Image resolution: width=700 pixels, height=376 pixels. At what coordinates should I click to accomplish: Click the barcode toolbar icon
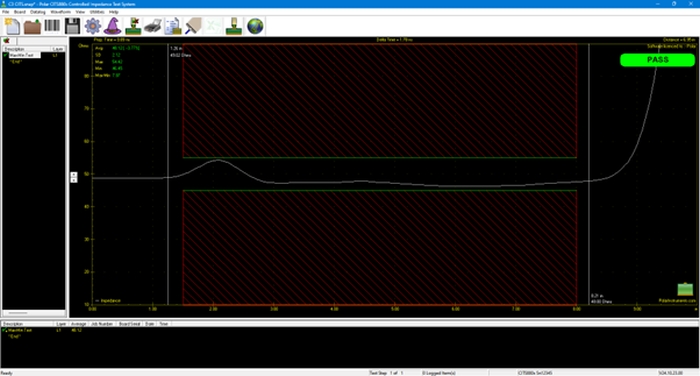pos(52,26)
